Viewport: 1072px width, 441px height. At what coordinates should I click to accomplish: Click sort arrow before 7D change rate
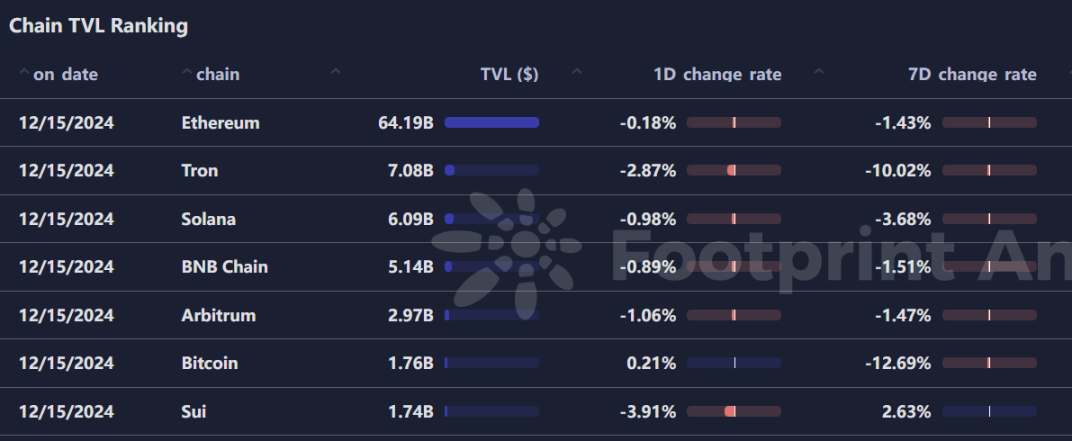pos(819,70)
